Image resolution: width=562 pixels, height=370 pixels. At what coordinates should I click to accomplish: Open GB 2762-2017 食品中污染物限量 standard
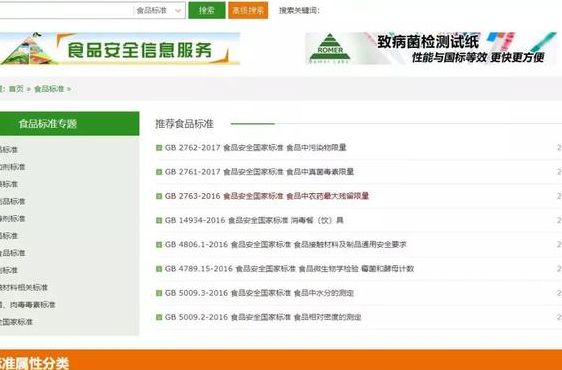pos(256,147)
